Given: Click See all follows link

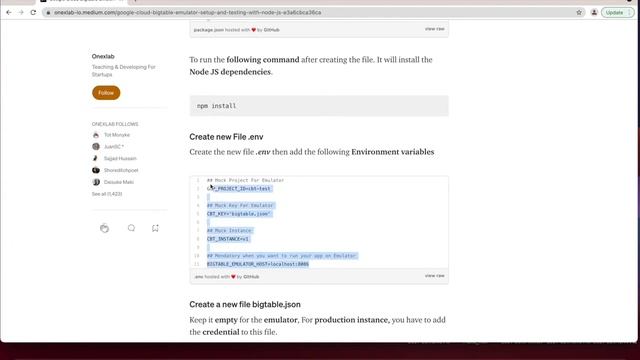Looking at the screenshot, I should pos(107,194).
